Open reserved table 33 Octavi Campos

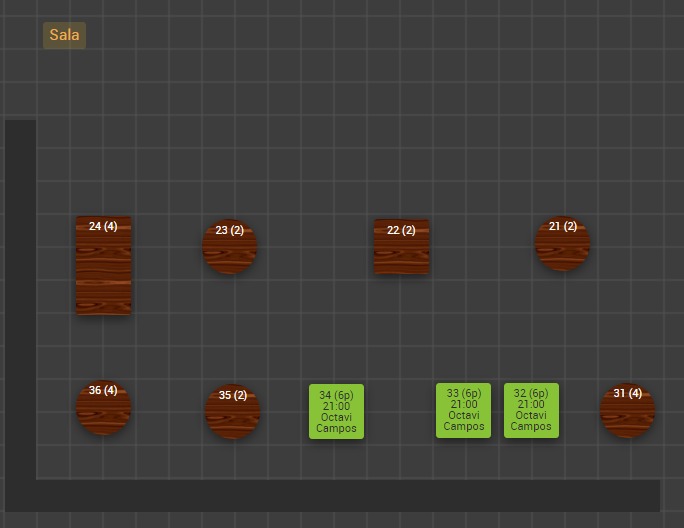pos(463,411)
